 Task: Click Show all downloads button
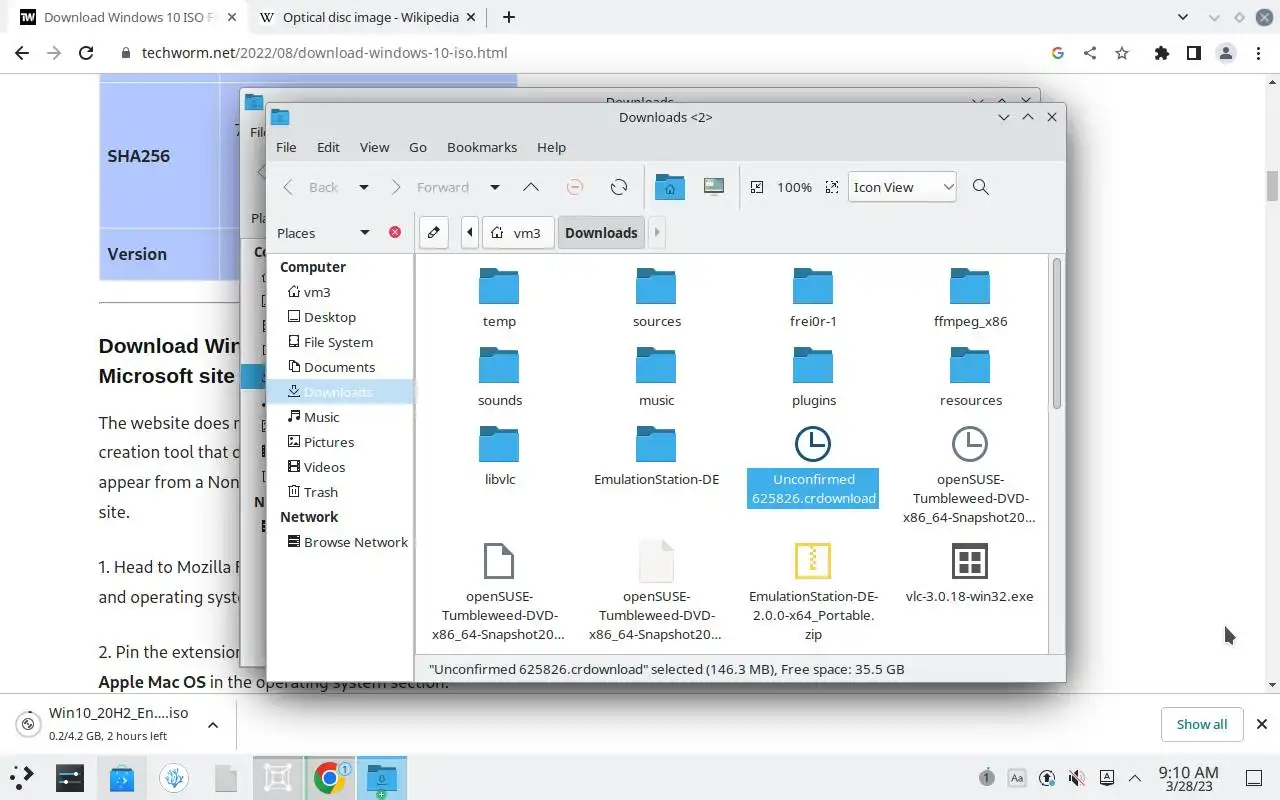(1202, 724)
